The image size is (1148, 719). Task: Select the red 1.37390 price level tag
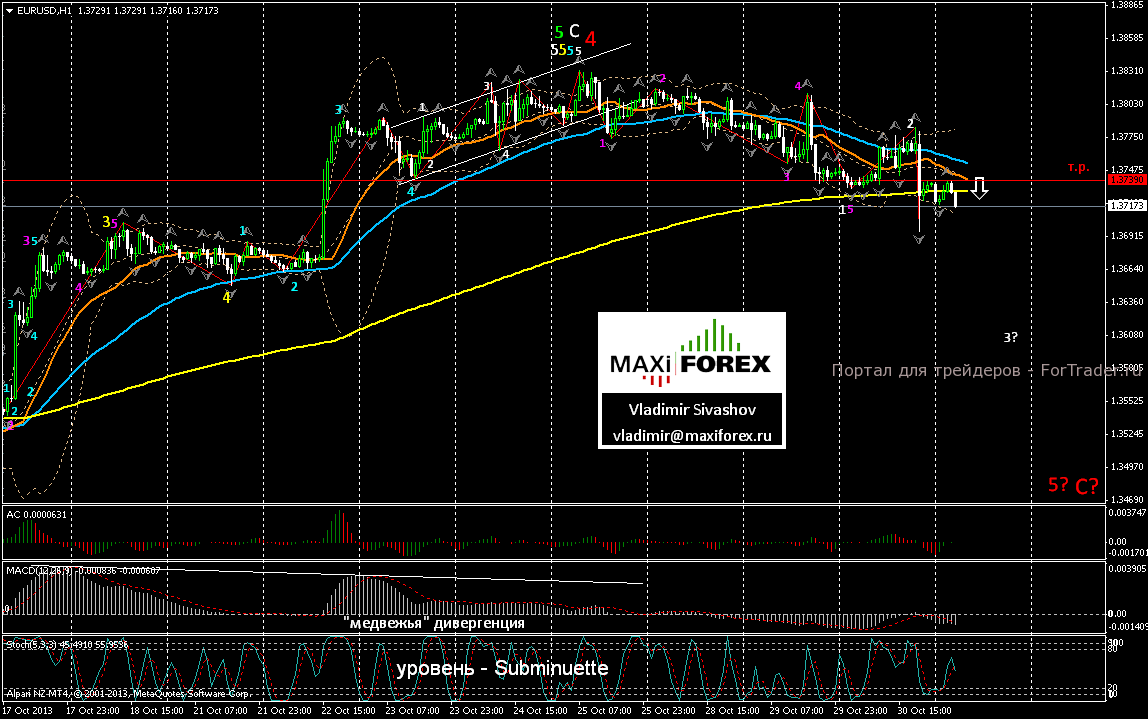1126,181
